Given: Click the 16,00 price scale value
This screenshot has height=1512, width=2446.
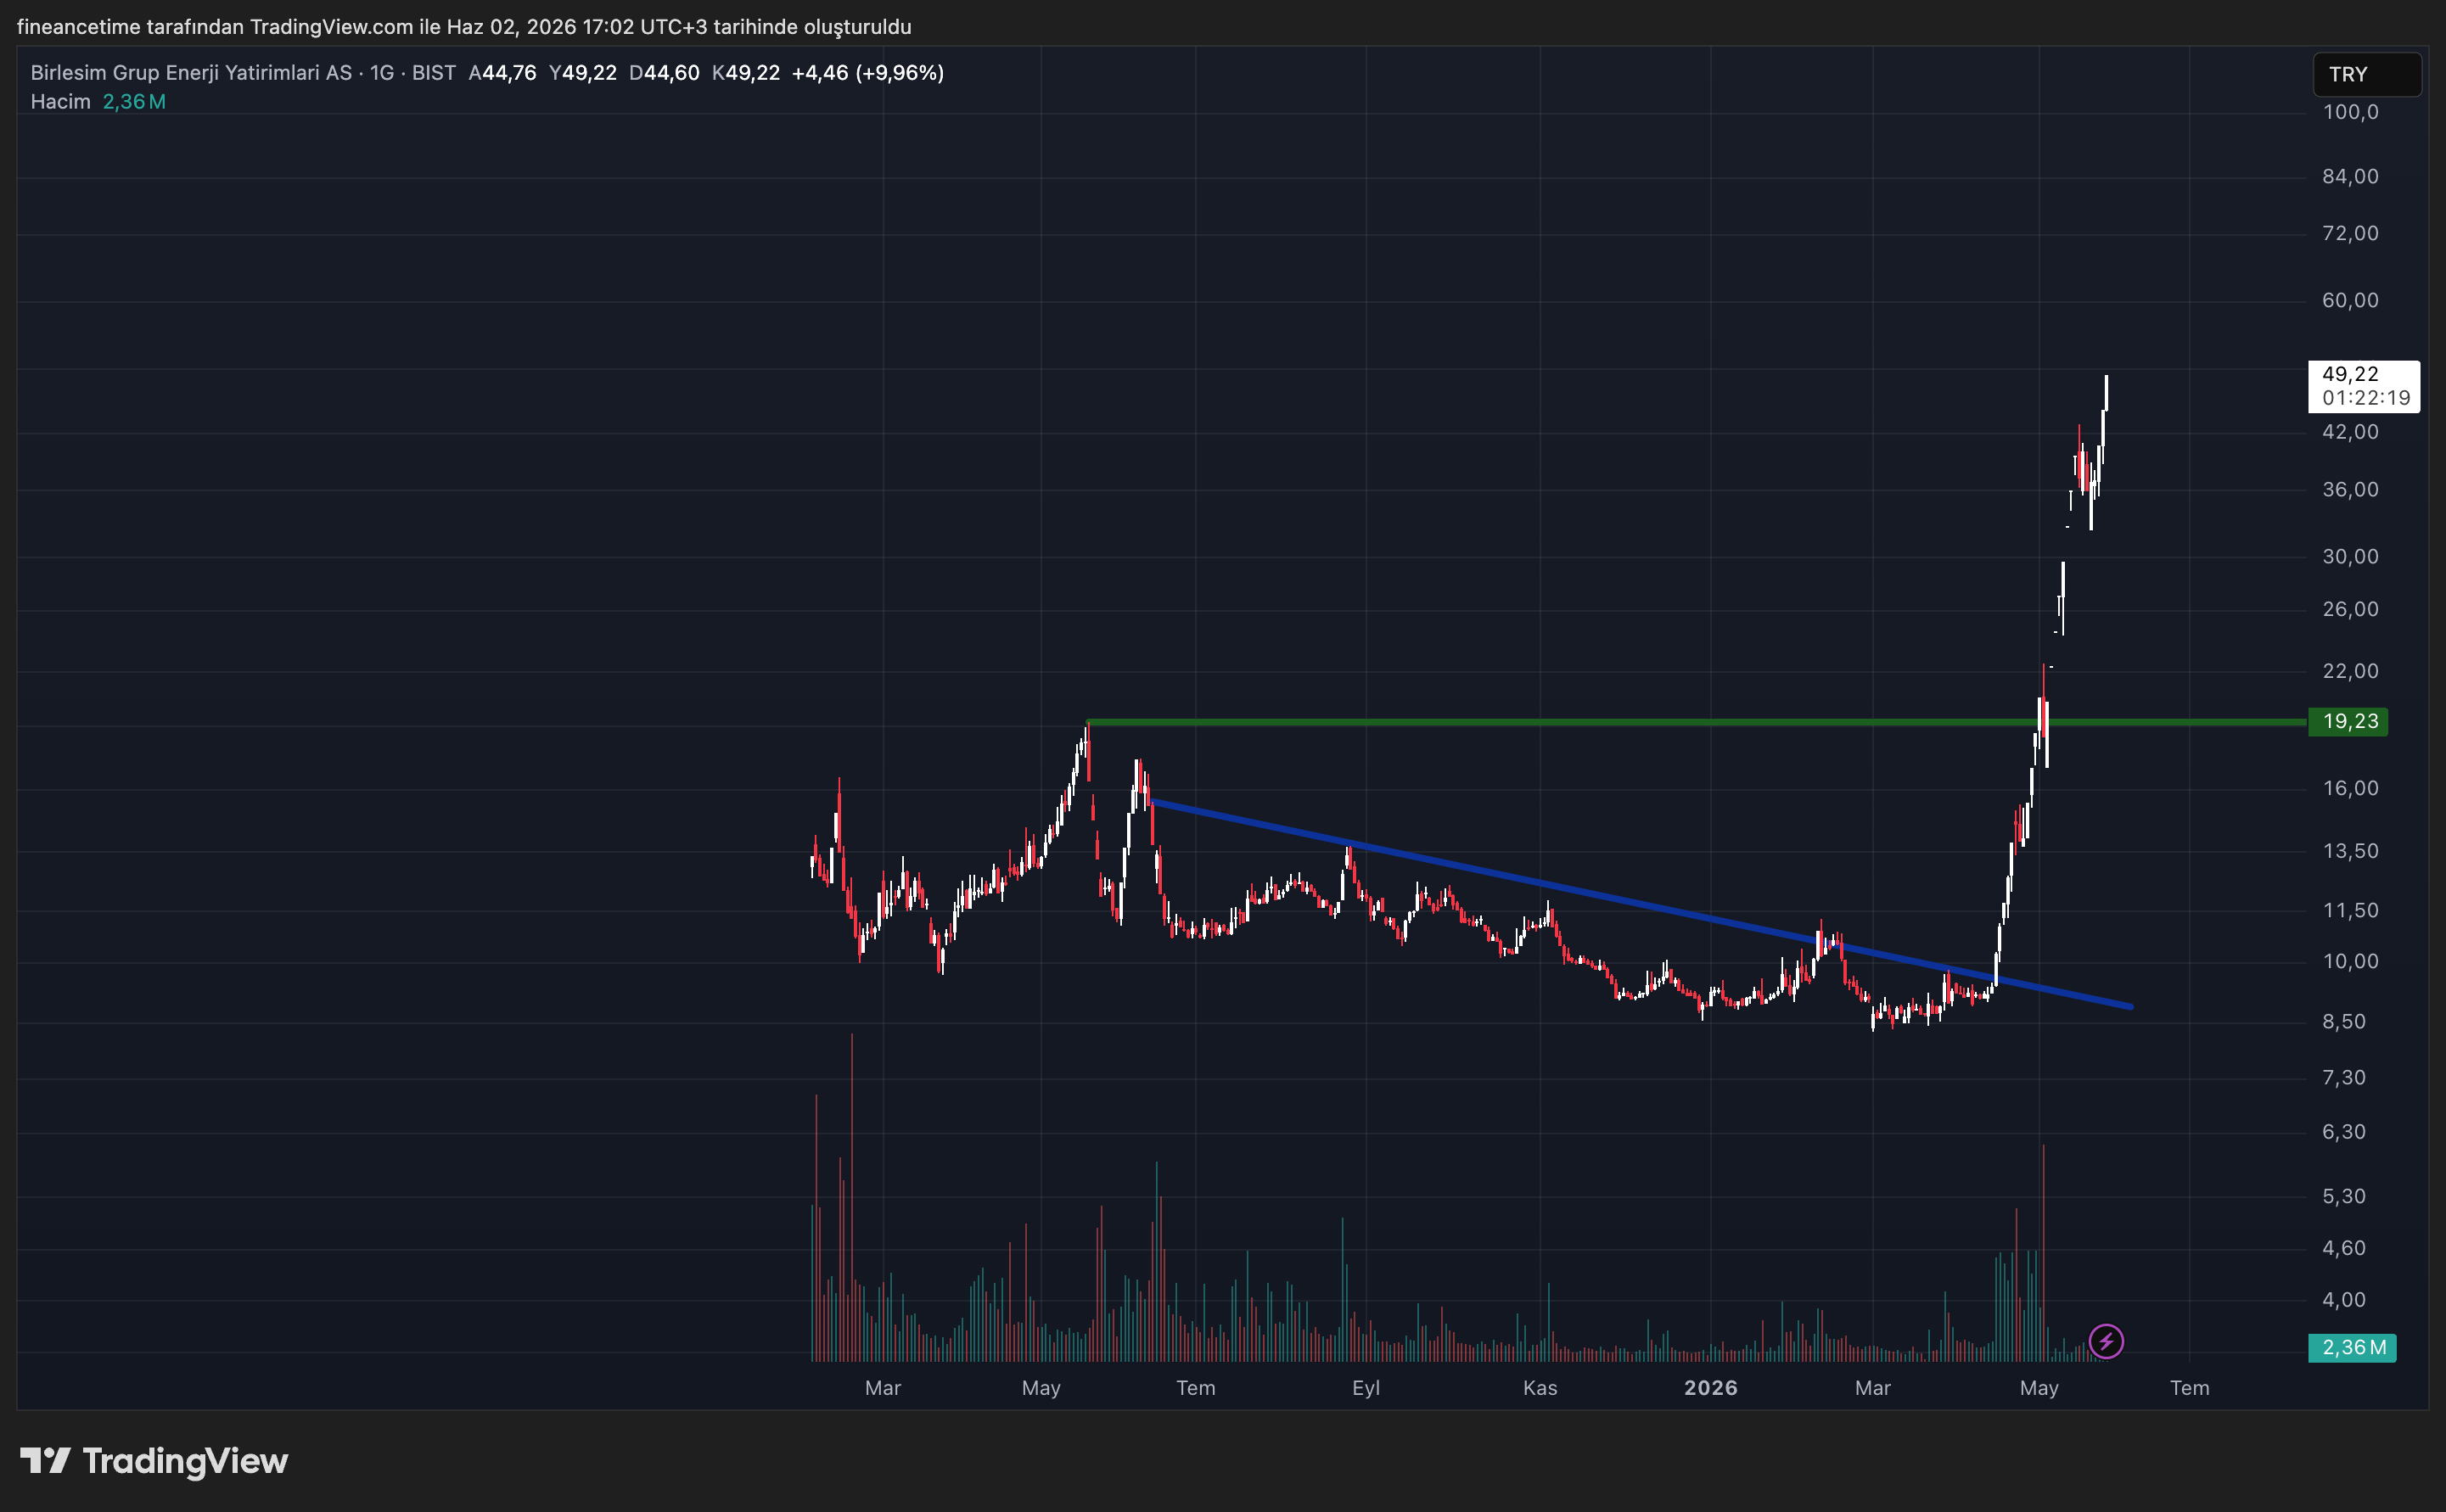Looking at the screenshot, I should (x=2350, y=788).
